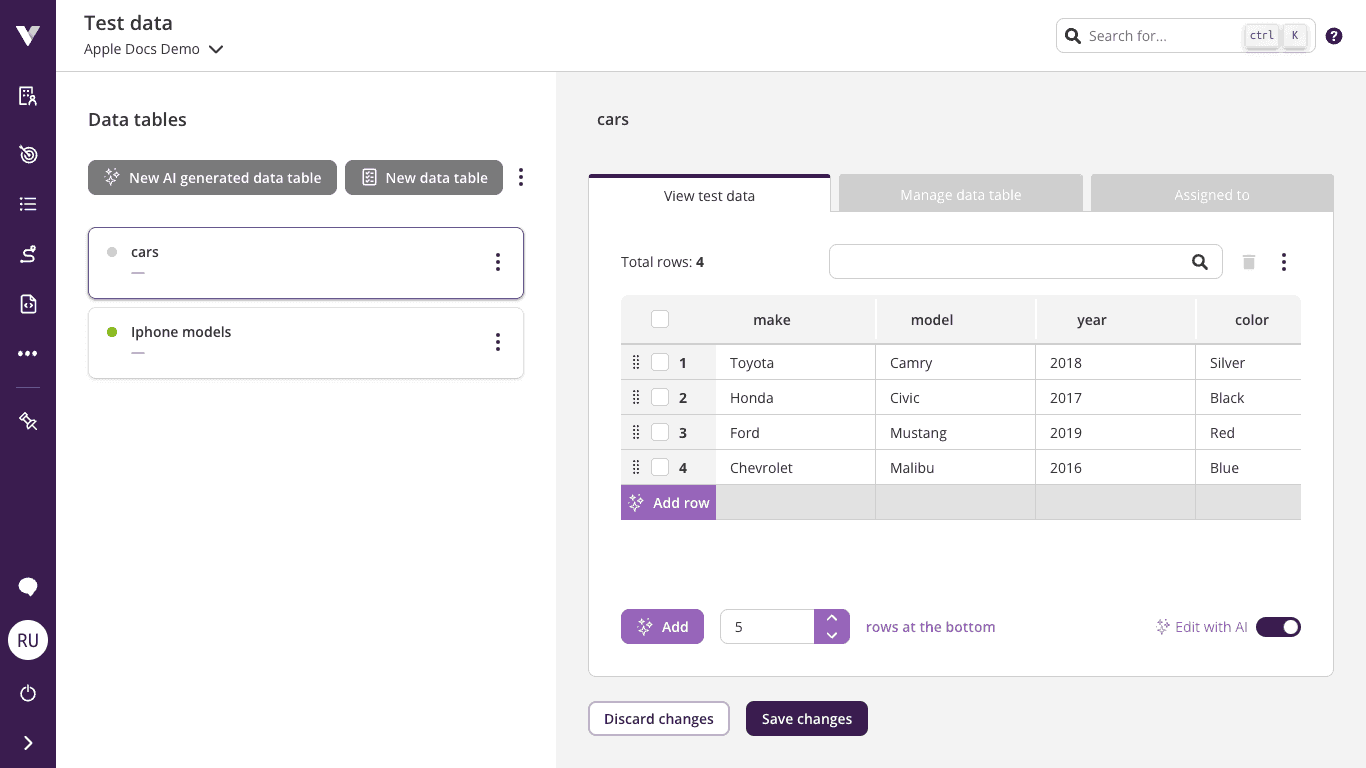Select the target/goals icon in the sidebar
This screenshot has height=768, width=1366.
point(28,154)
